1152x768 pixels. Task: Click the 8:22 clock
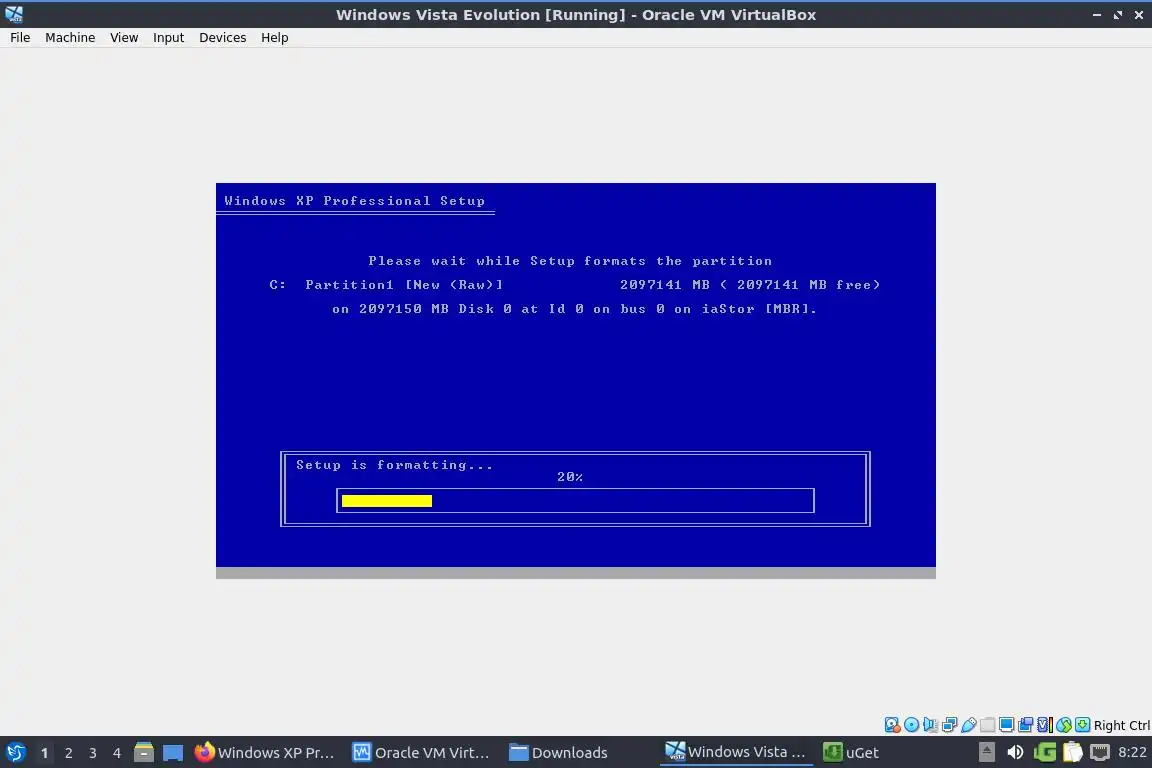pyautogui.click(x=1132, y=753)
